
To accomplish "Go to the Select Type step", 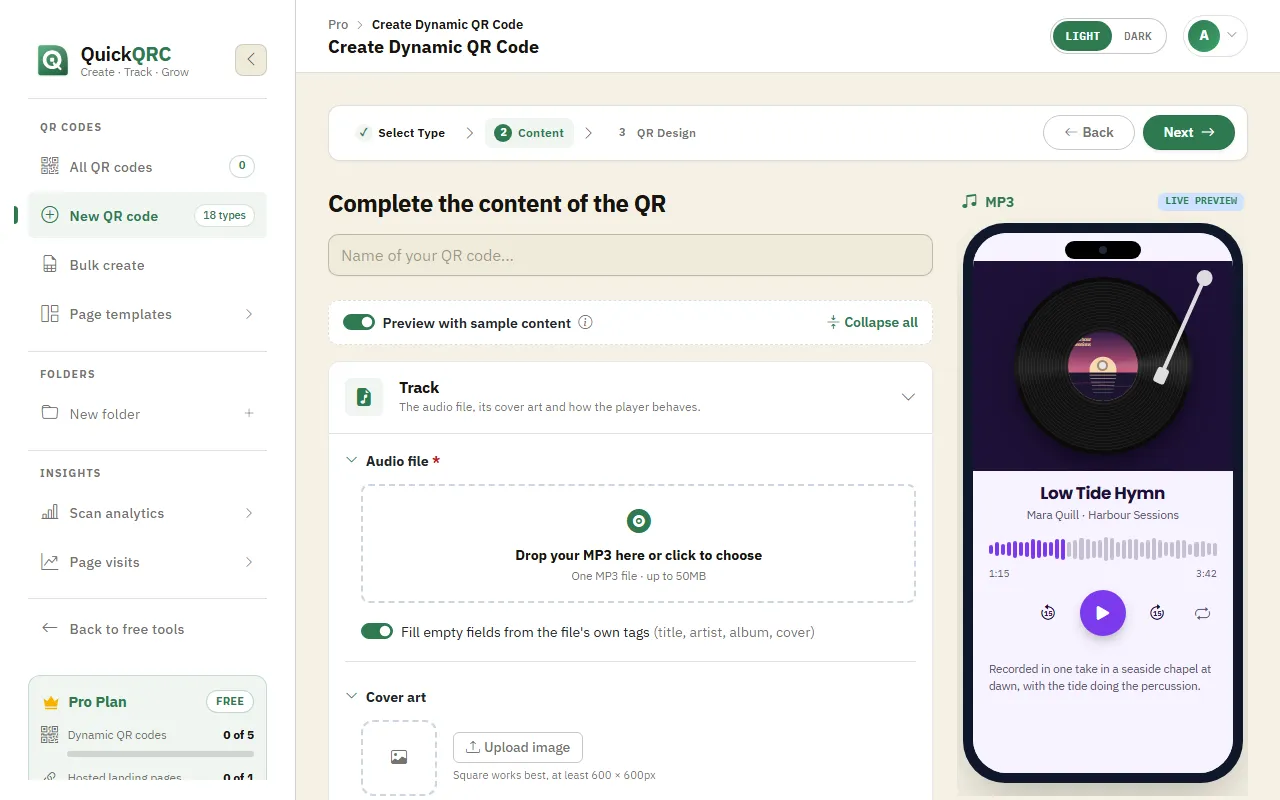I will point(401,133).
